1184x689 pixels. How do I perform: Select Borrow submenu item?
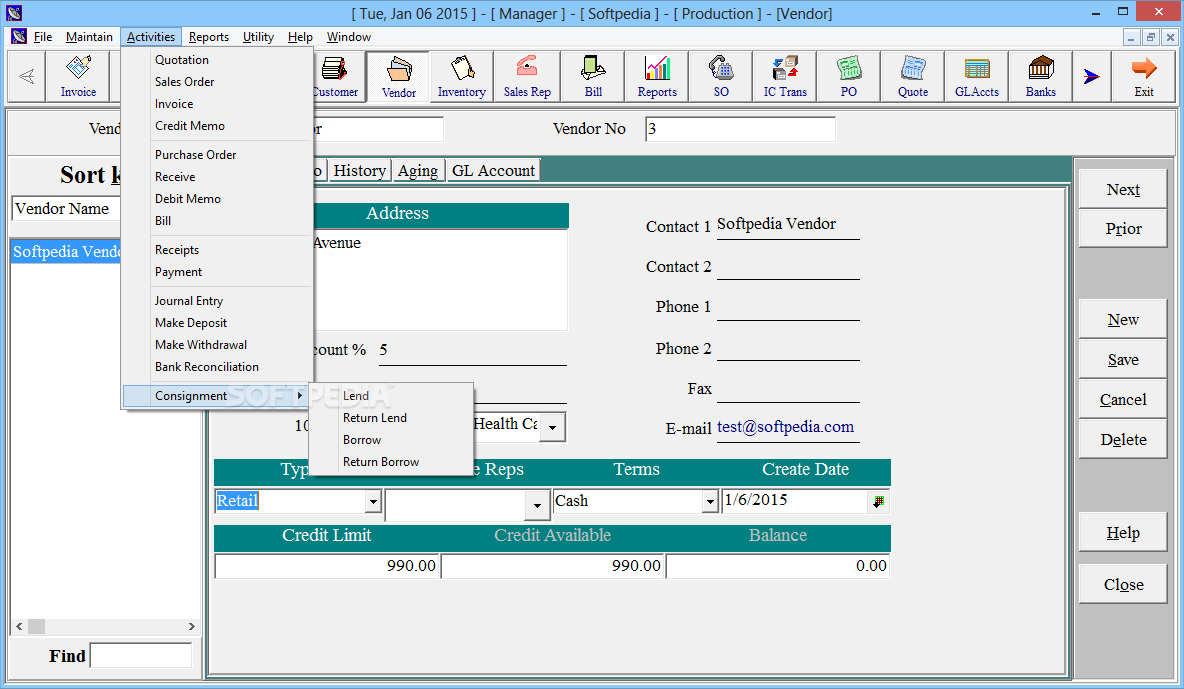[391, 439]
